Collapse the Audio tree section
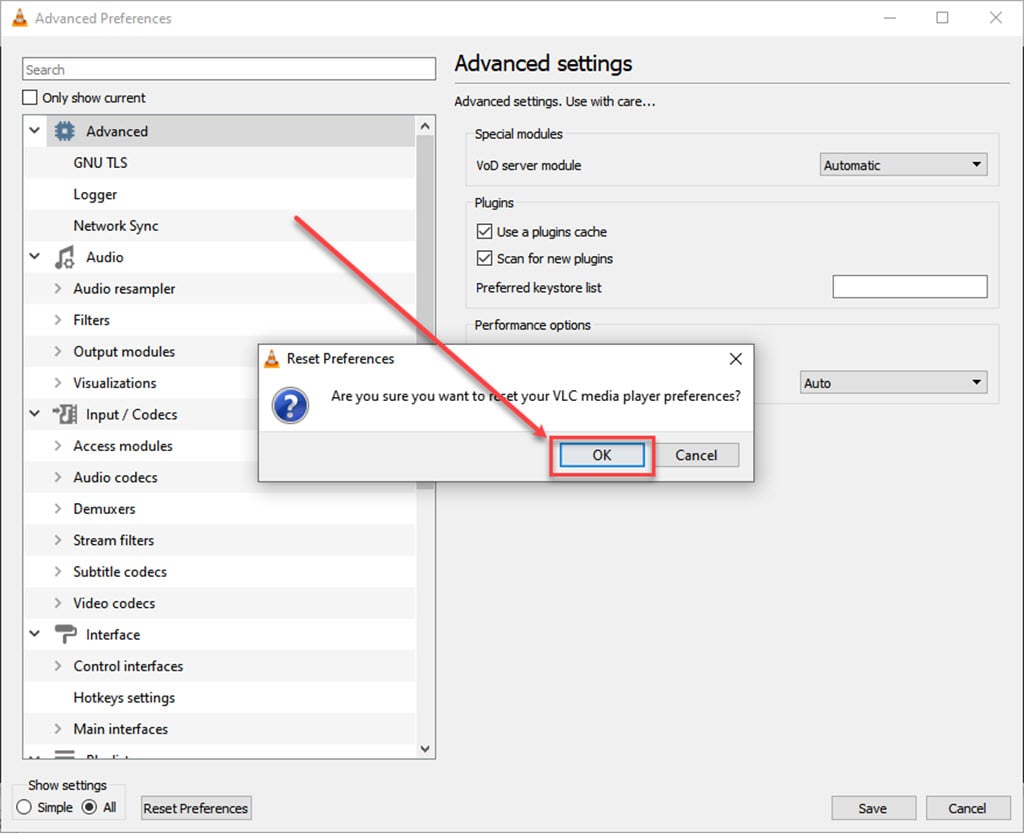The height and width of the screenshot is (834, 1024). 35,257
